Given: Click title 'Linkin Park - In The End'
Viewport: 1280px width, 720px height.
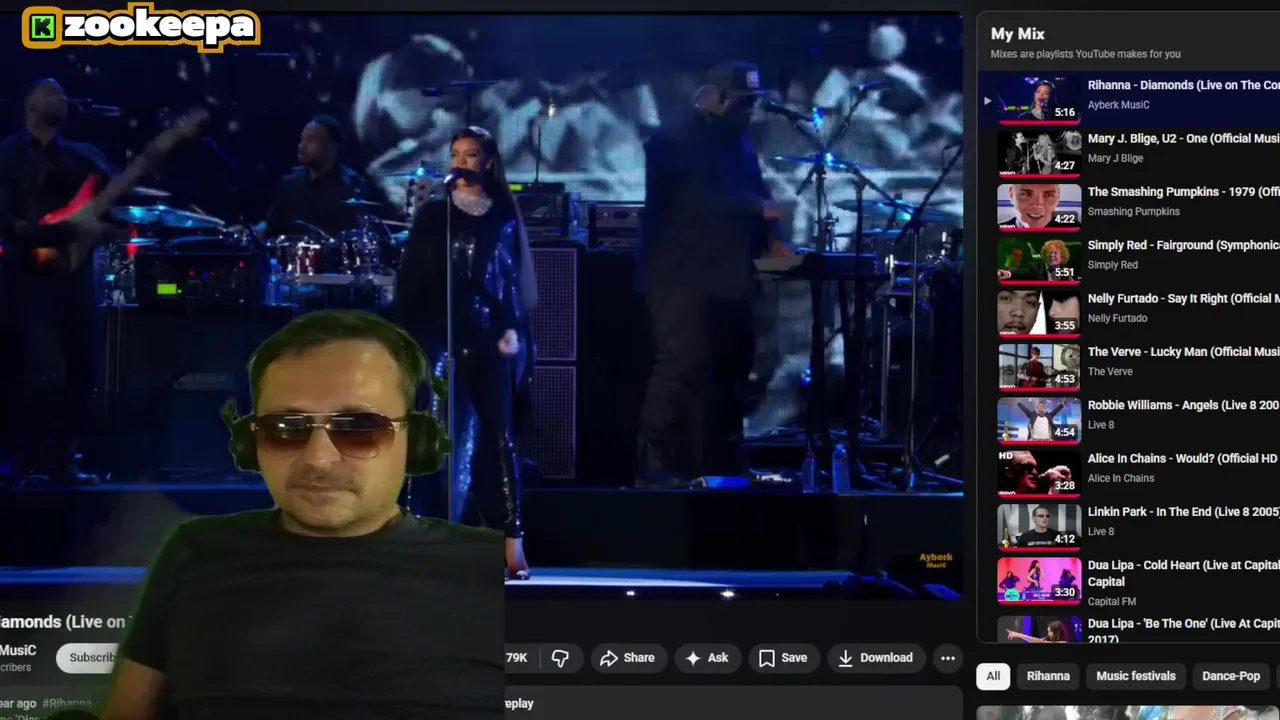Looking at the screenshot, I should 1183,512.
